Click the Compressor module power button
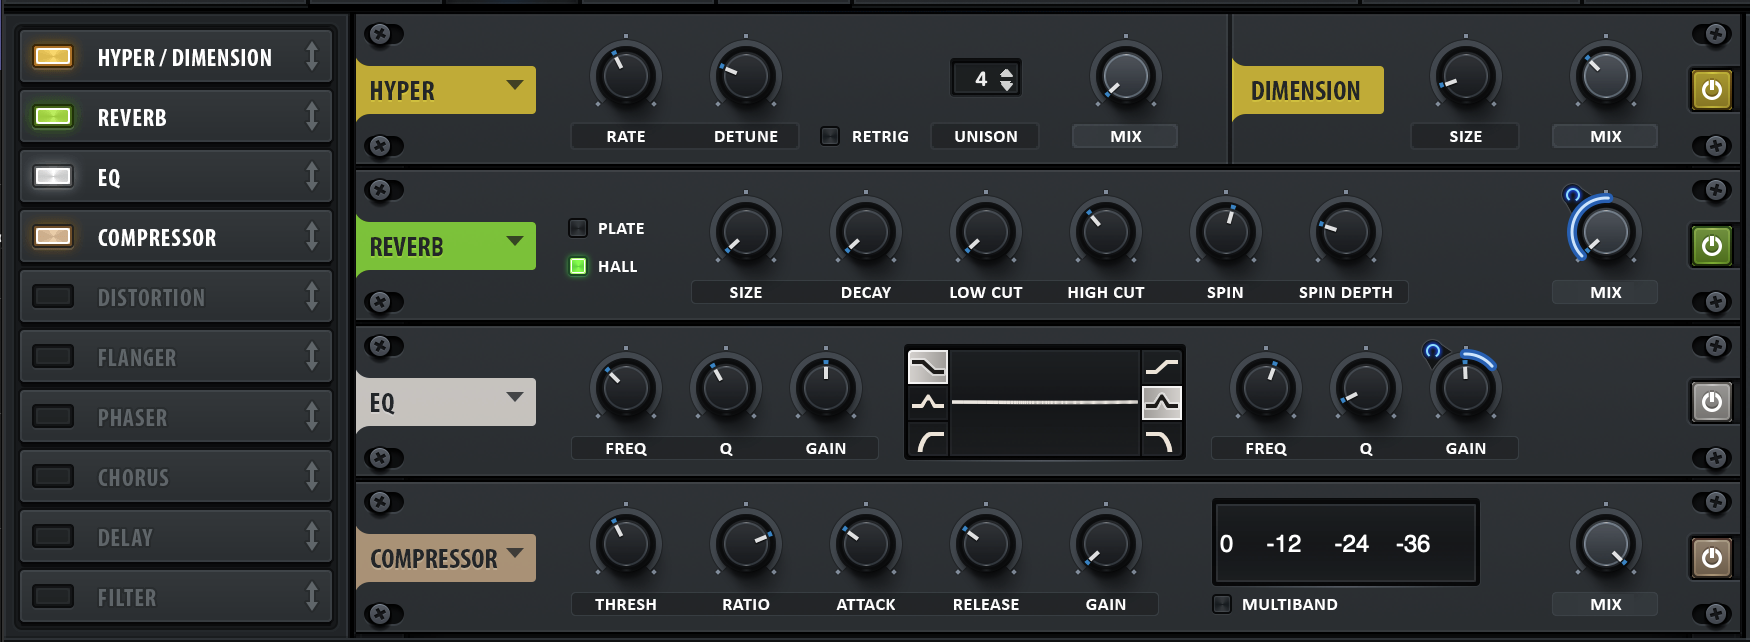1750x642 pixels. click(1711, 558)
